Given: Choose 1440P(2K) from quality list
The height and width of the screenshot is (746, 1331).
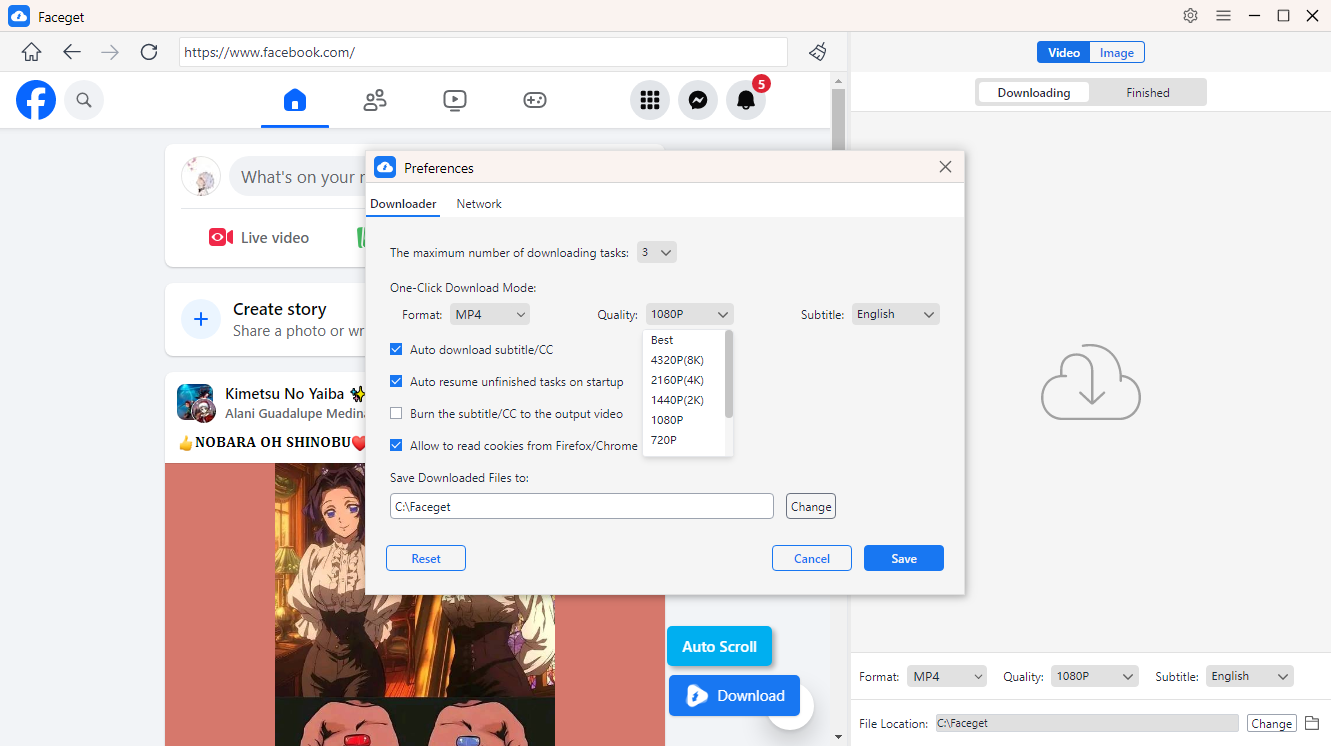Looking at the screenshot, I should tap(684, 400).
